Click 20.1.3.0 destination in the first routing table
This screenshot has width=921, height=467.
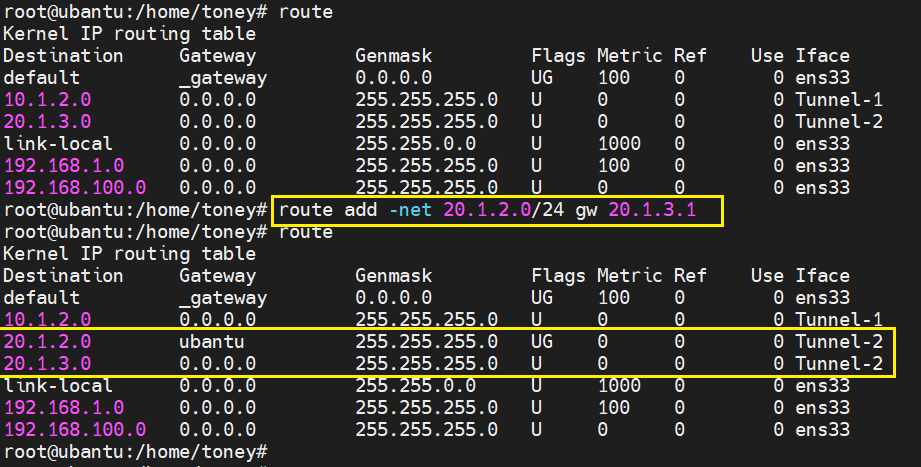pyautogui.click(x=48, y=122)
